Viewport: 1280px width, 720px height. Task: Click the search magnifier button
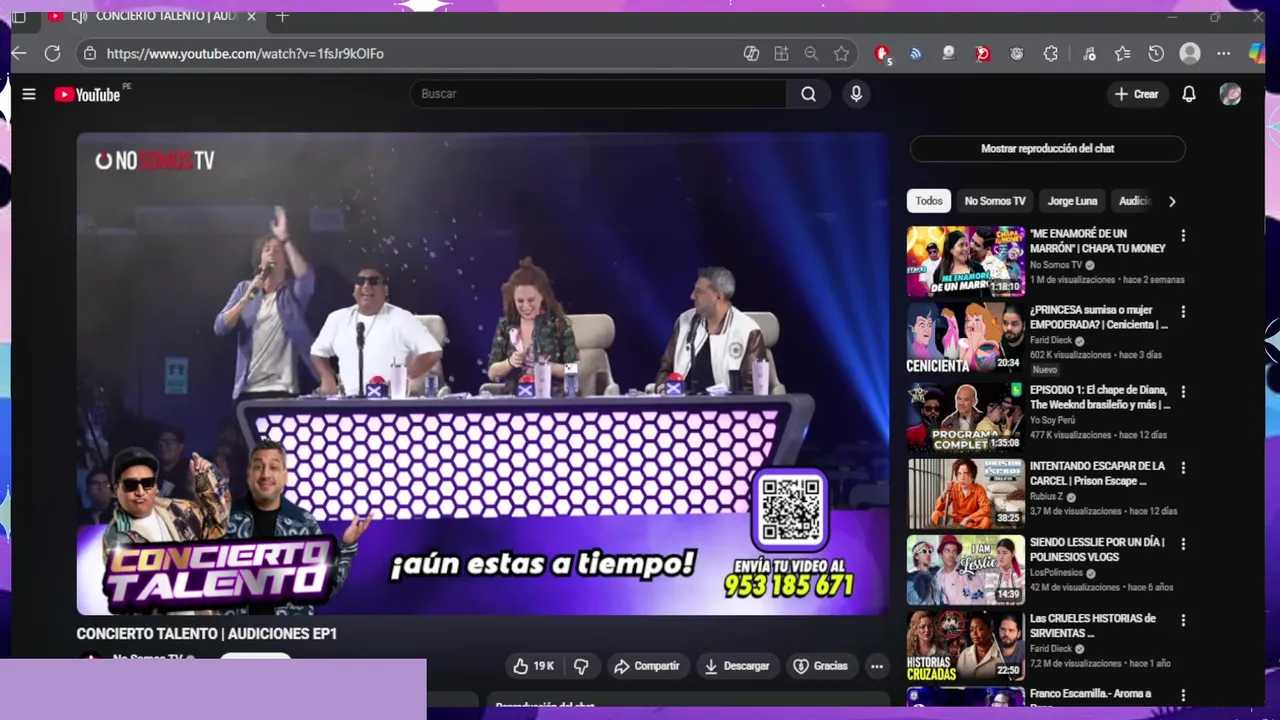[808, 94]
